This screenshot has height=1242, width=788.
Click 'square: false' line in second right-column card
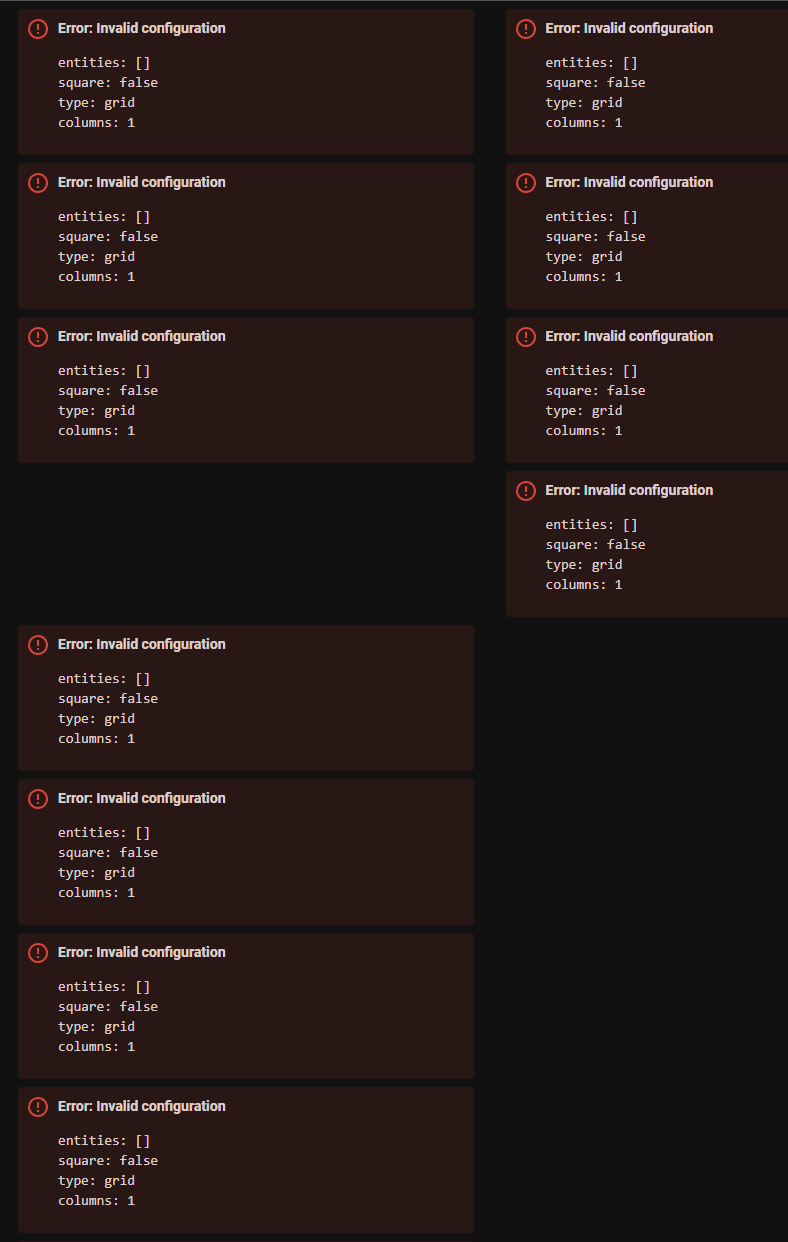[x=595, y=237]
